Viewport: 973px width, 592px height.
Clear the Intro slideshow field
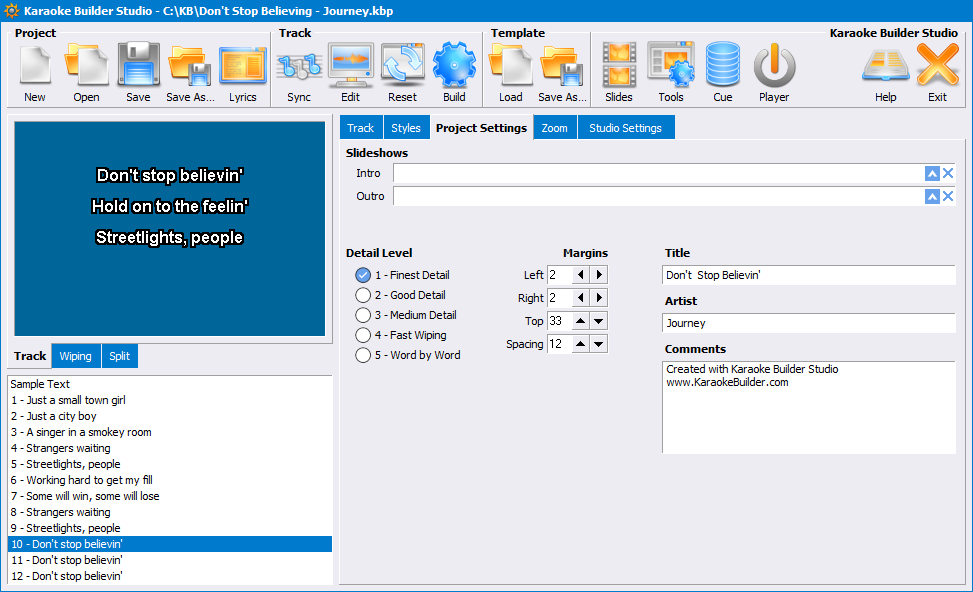pyautogui.click(x=948, y=174)
